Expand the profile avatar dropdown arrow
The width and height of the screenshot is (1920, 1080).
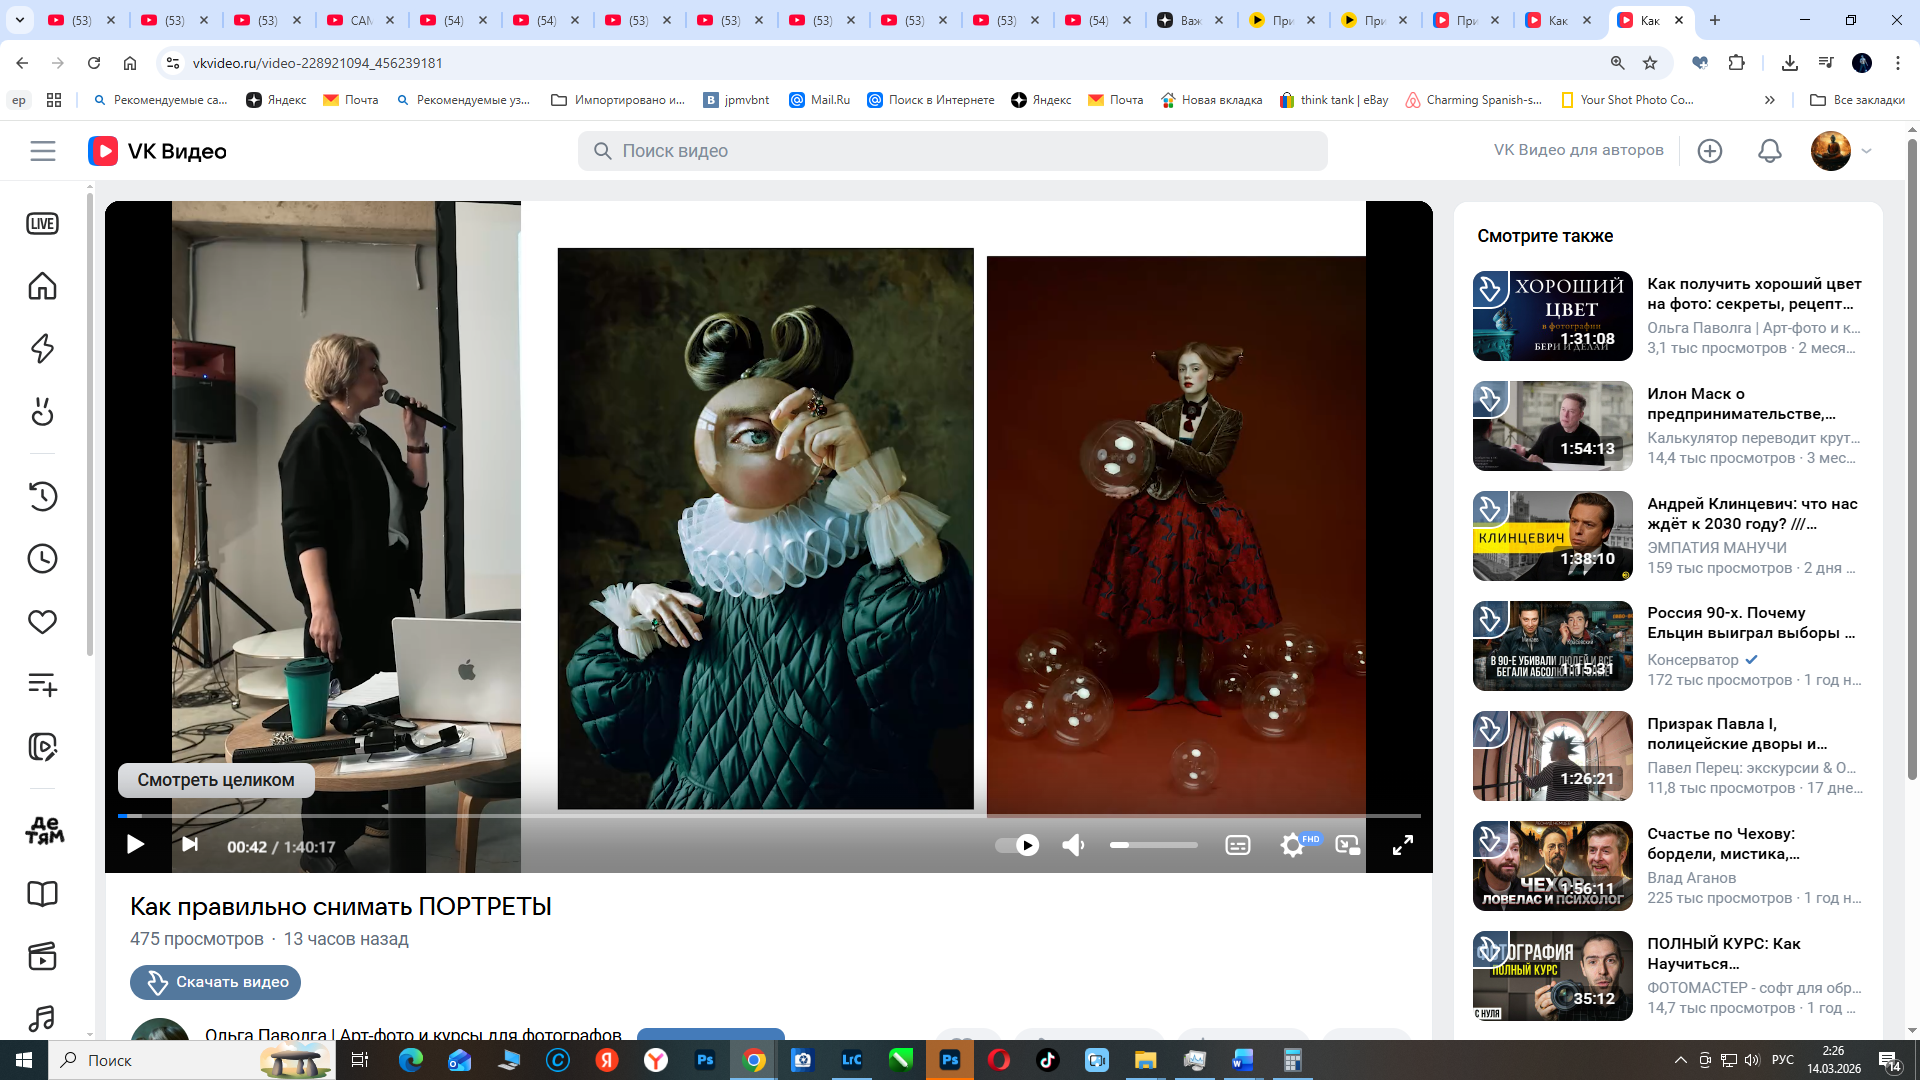(x=1866, y=151)
